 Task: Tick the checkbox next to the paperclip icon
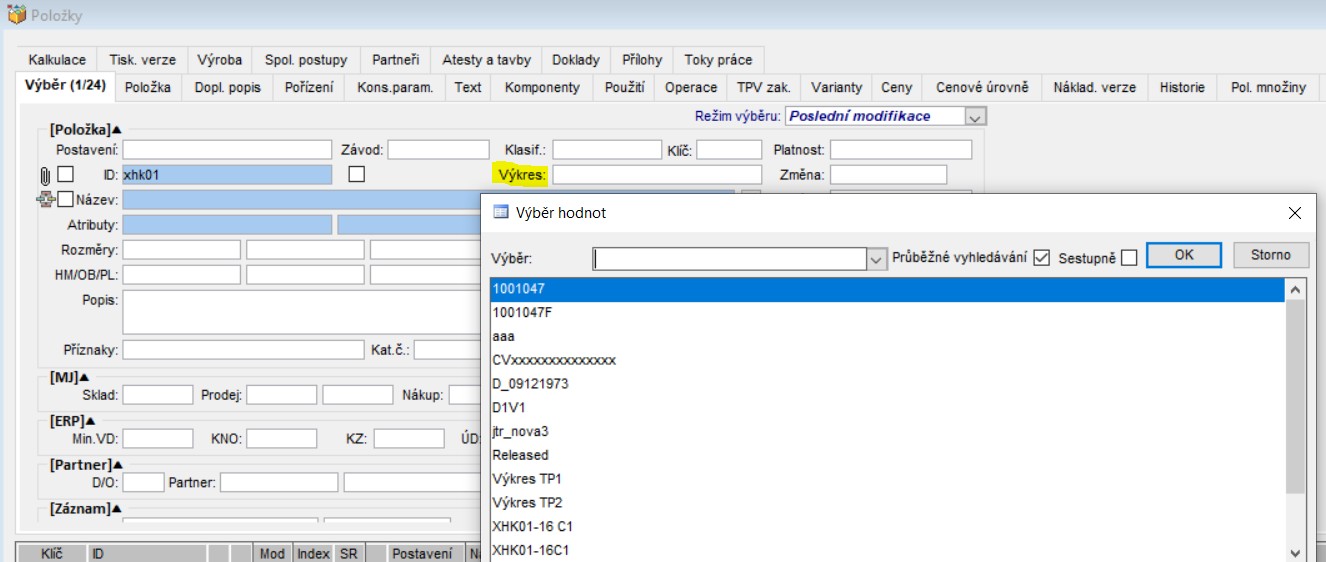click(65, 174)
